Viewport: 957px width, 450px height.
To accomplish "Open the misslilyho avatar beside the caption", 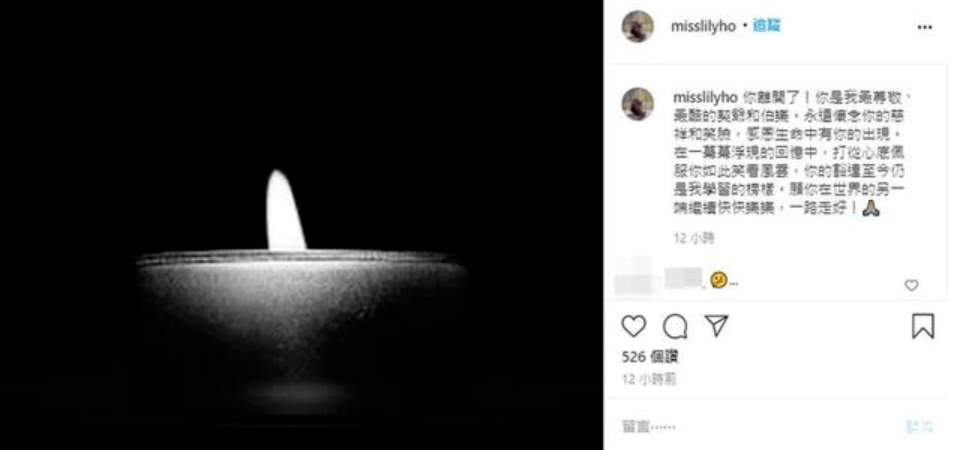I will [x=637, y=104].
